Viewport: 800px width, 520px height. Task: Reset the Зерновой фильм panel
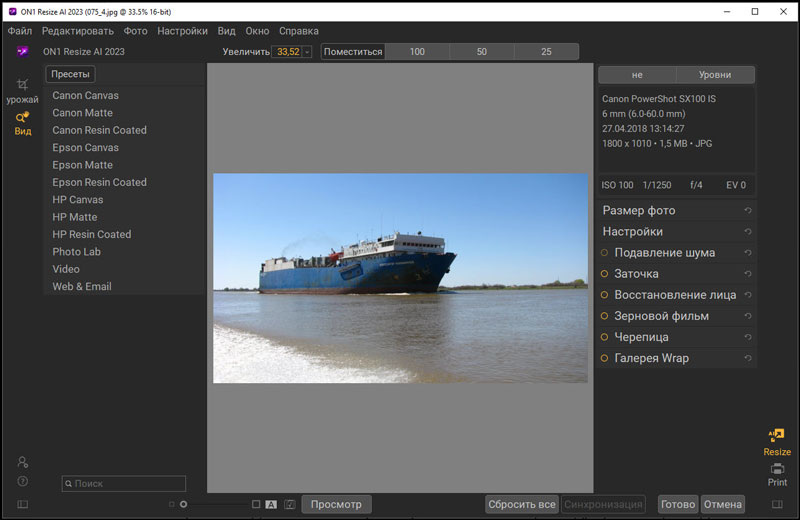pyautogui.click(x=747, y=316)
